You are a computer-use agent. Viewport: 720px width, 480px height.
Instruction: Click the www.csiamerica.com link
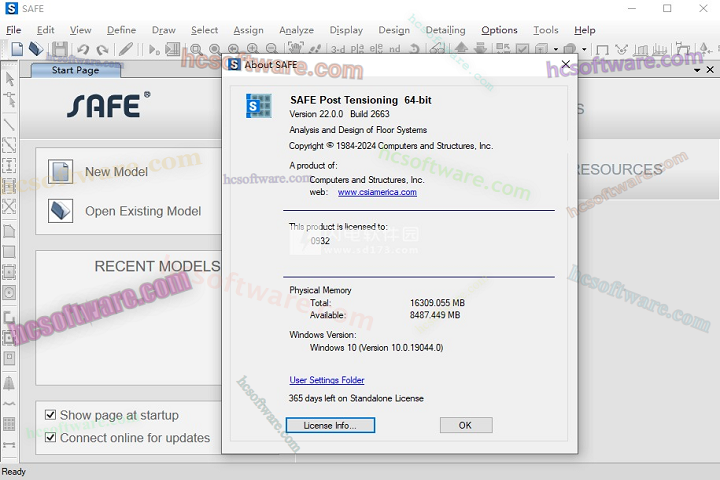click(x=377, y=192)
